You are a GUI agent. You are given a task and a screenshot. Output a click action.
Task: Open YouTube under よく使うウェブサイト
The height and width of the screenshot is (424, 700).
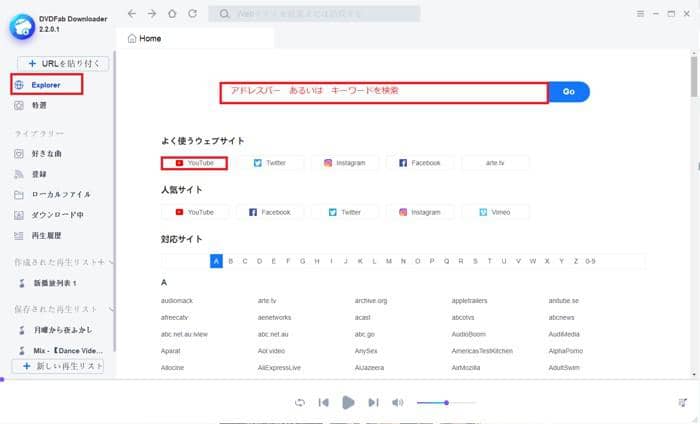click(194, 163)
